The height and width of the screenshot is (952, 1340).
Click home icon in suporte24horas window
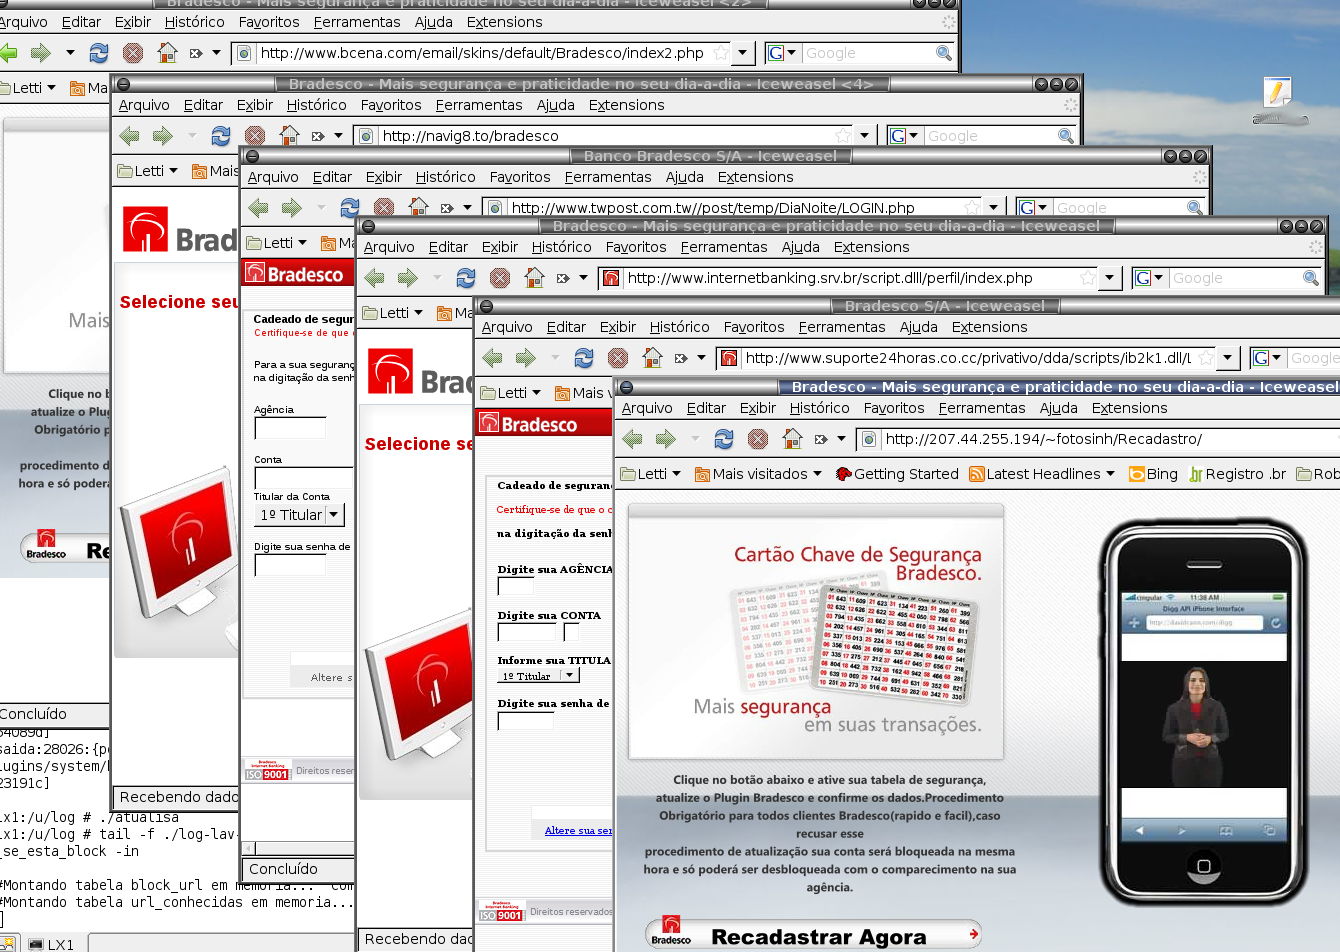point(652,357)
